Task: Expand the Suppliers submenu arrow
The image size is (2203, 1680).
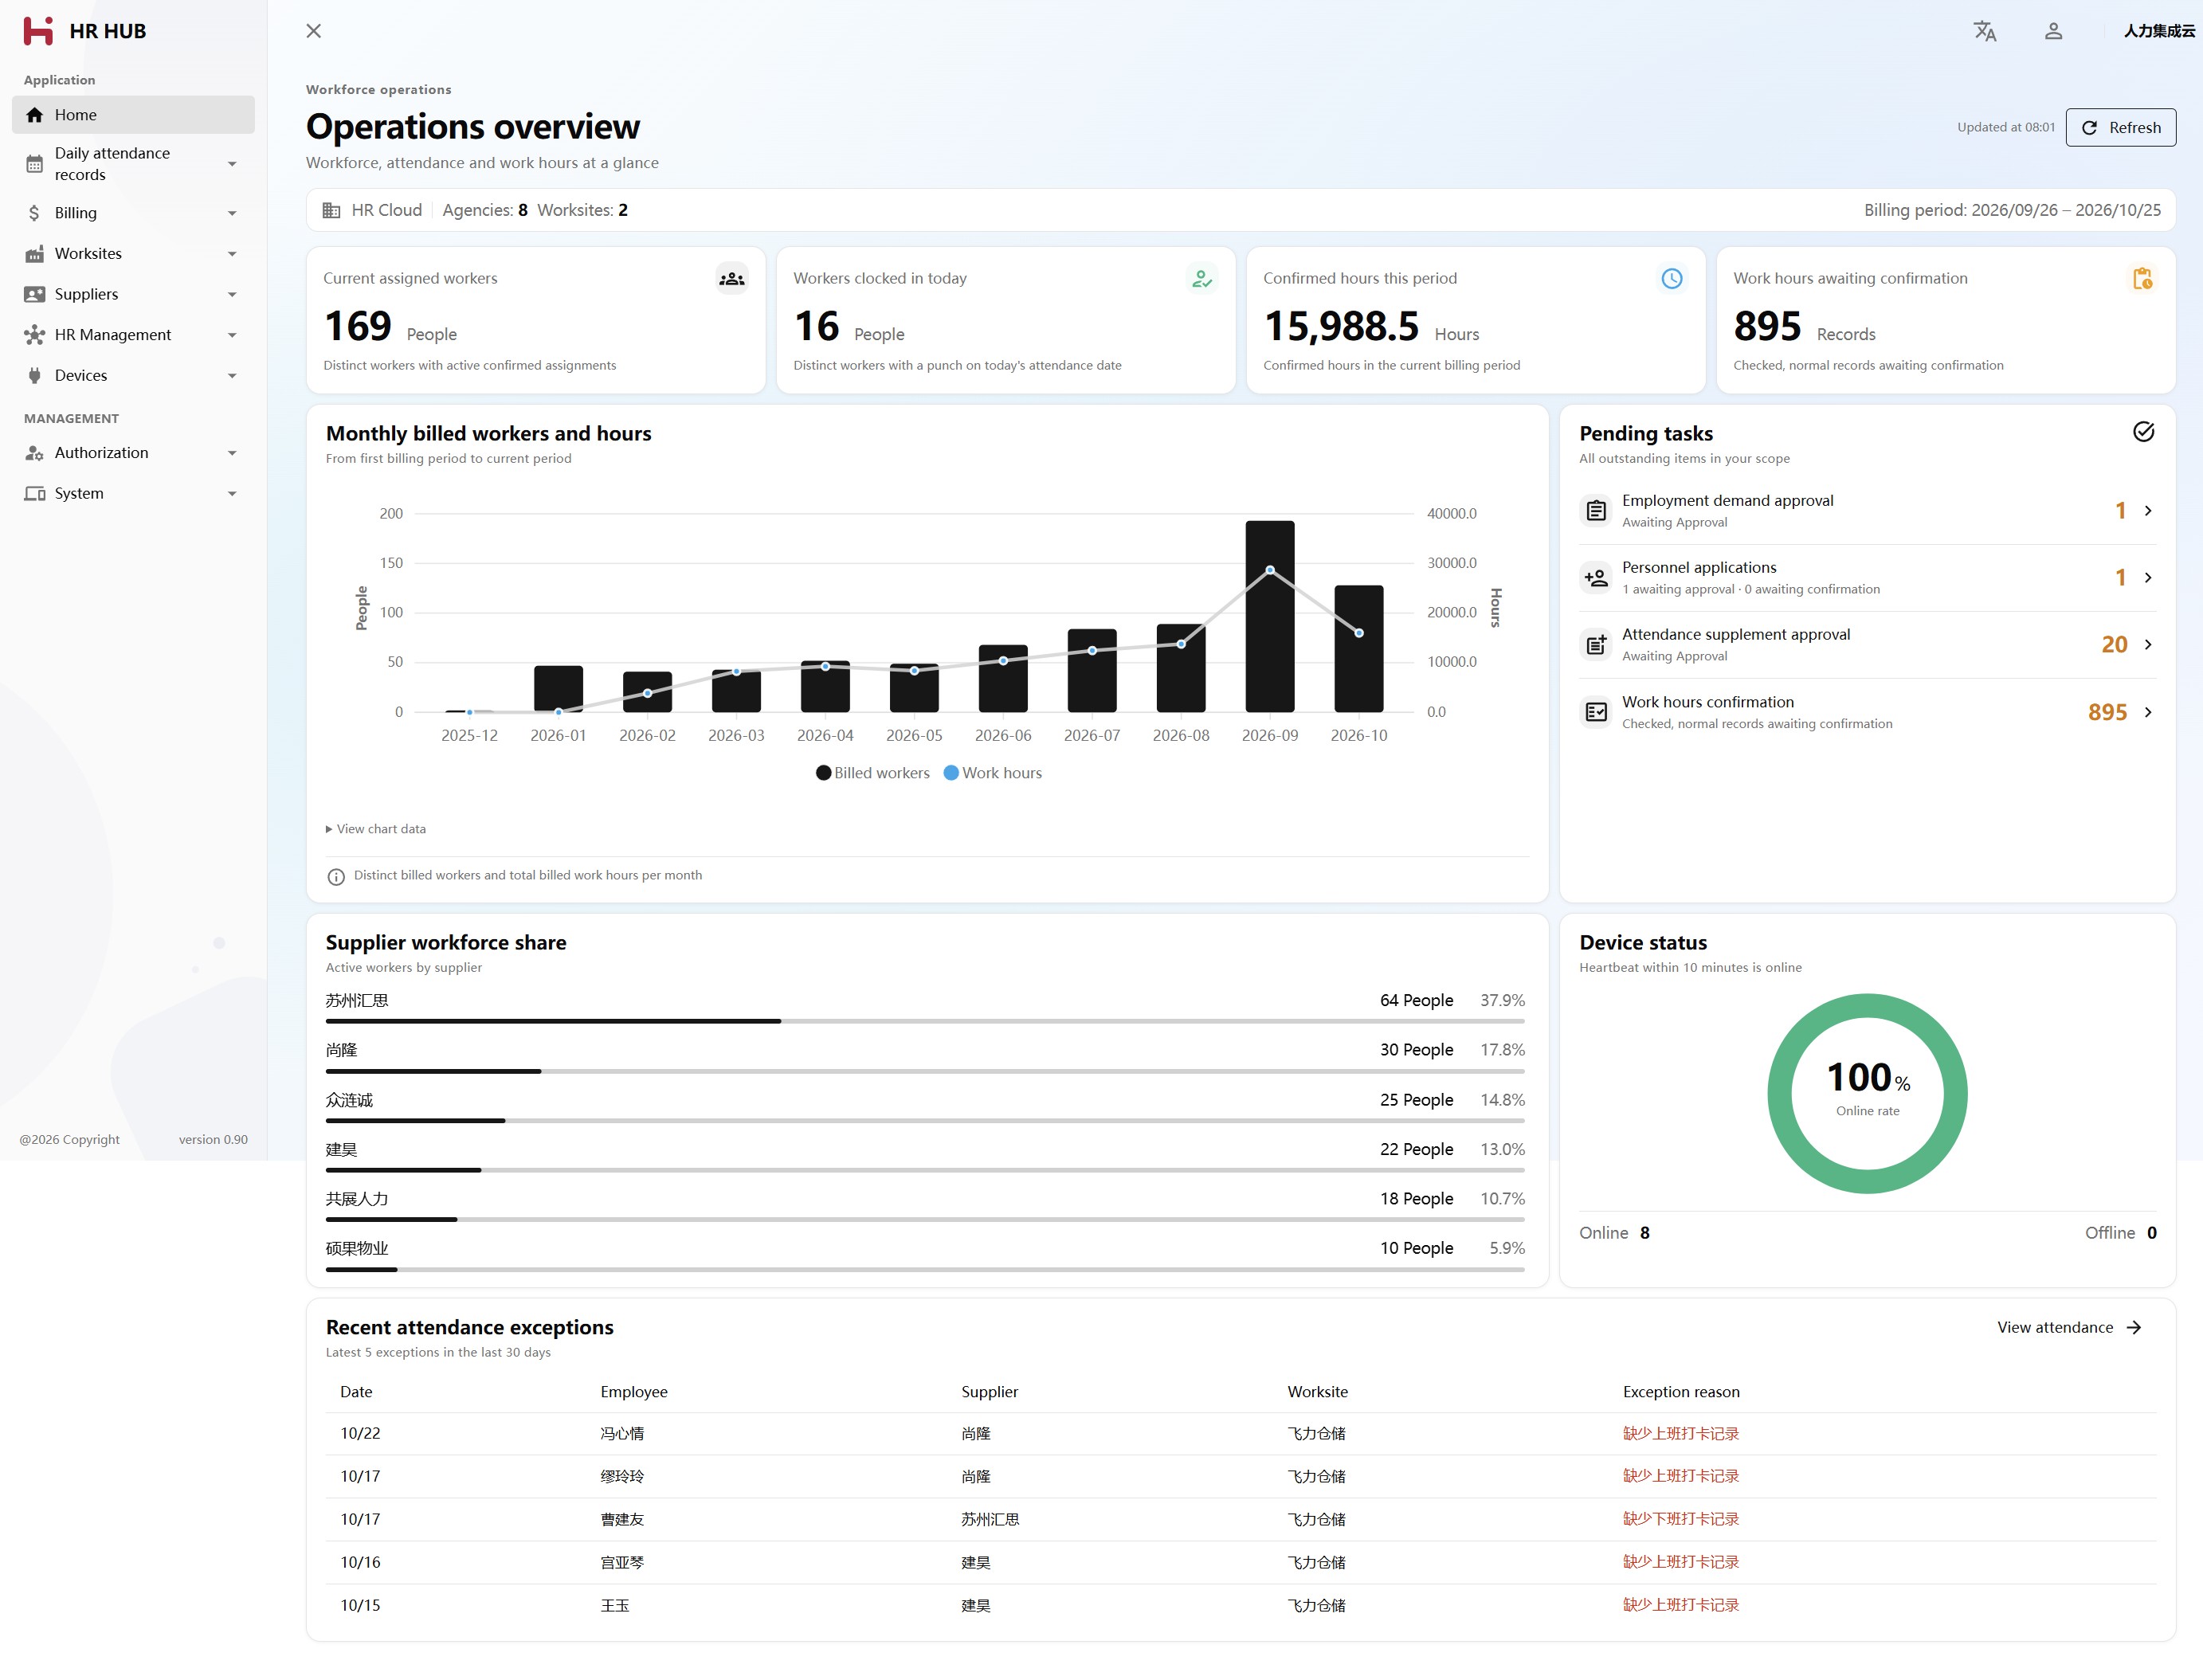Action: [x=232, y=294]
